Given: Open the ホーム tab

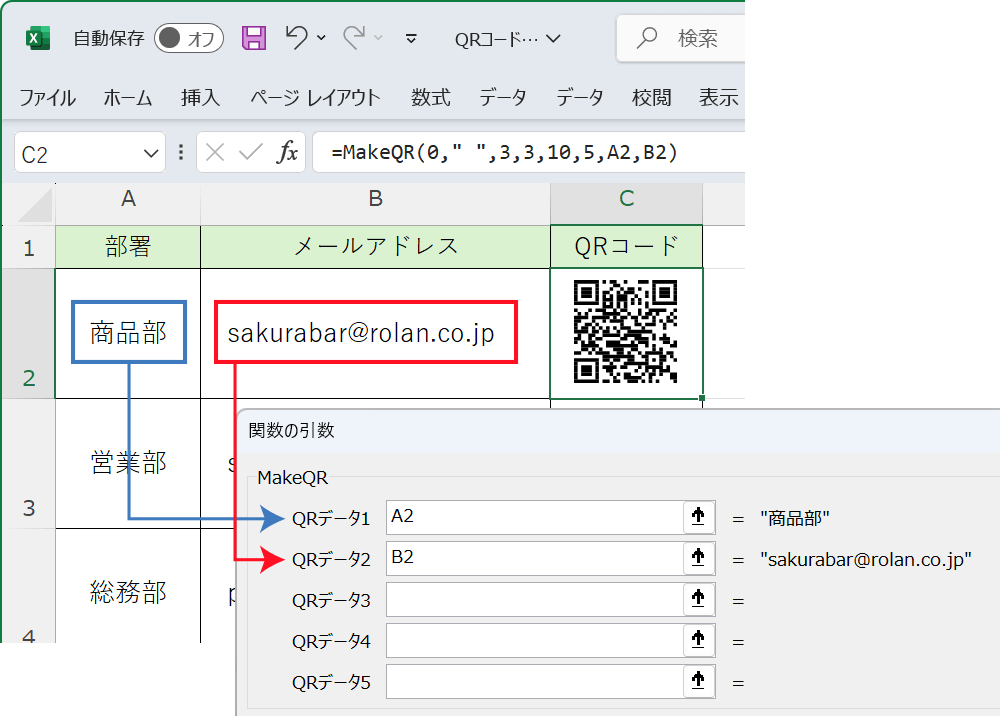Looking at the screenshot, I should 128,98.
